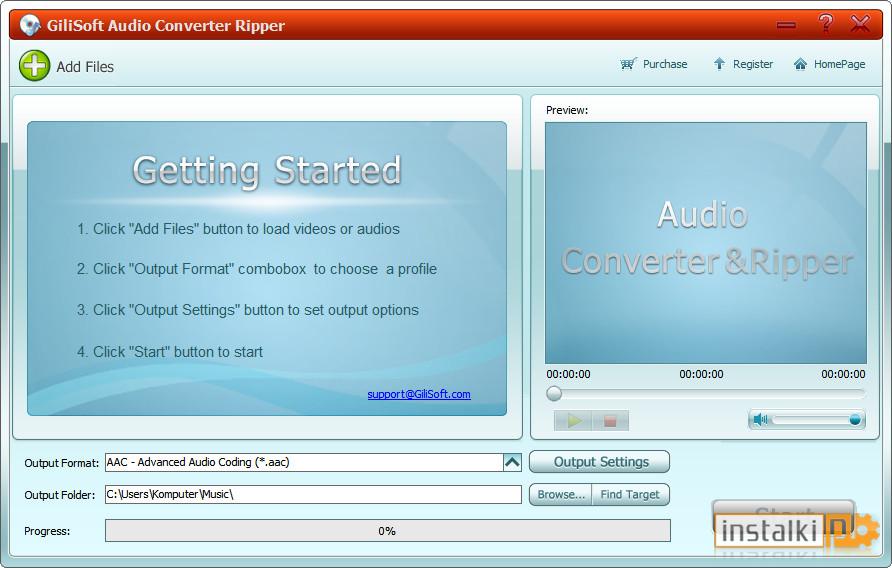Click Find Target button
Image resolution: width=892 pixels, height=568 pixels.
coord(630,495)
